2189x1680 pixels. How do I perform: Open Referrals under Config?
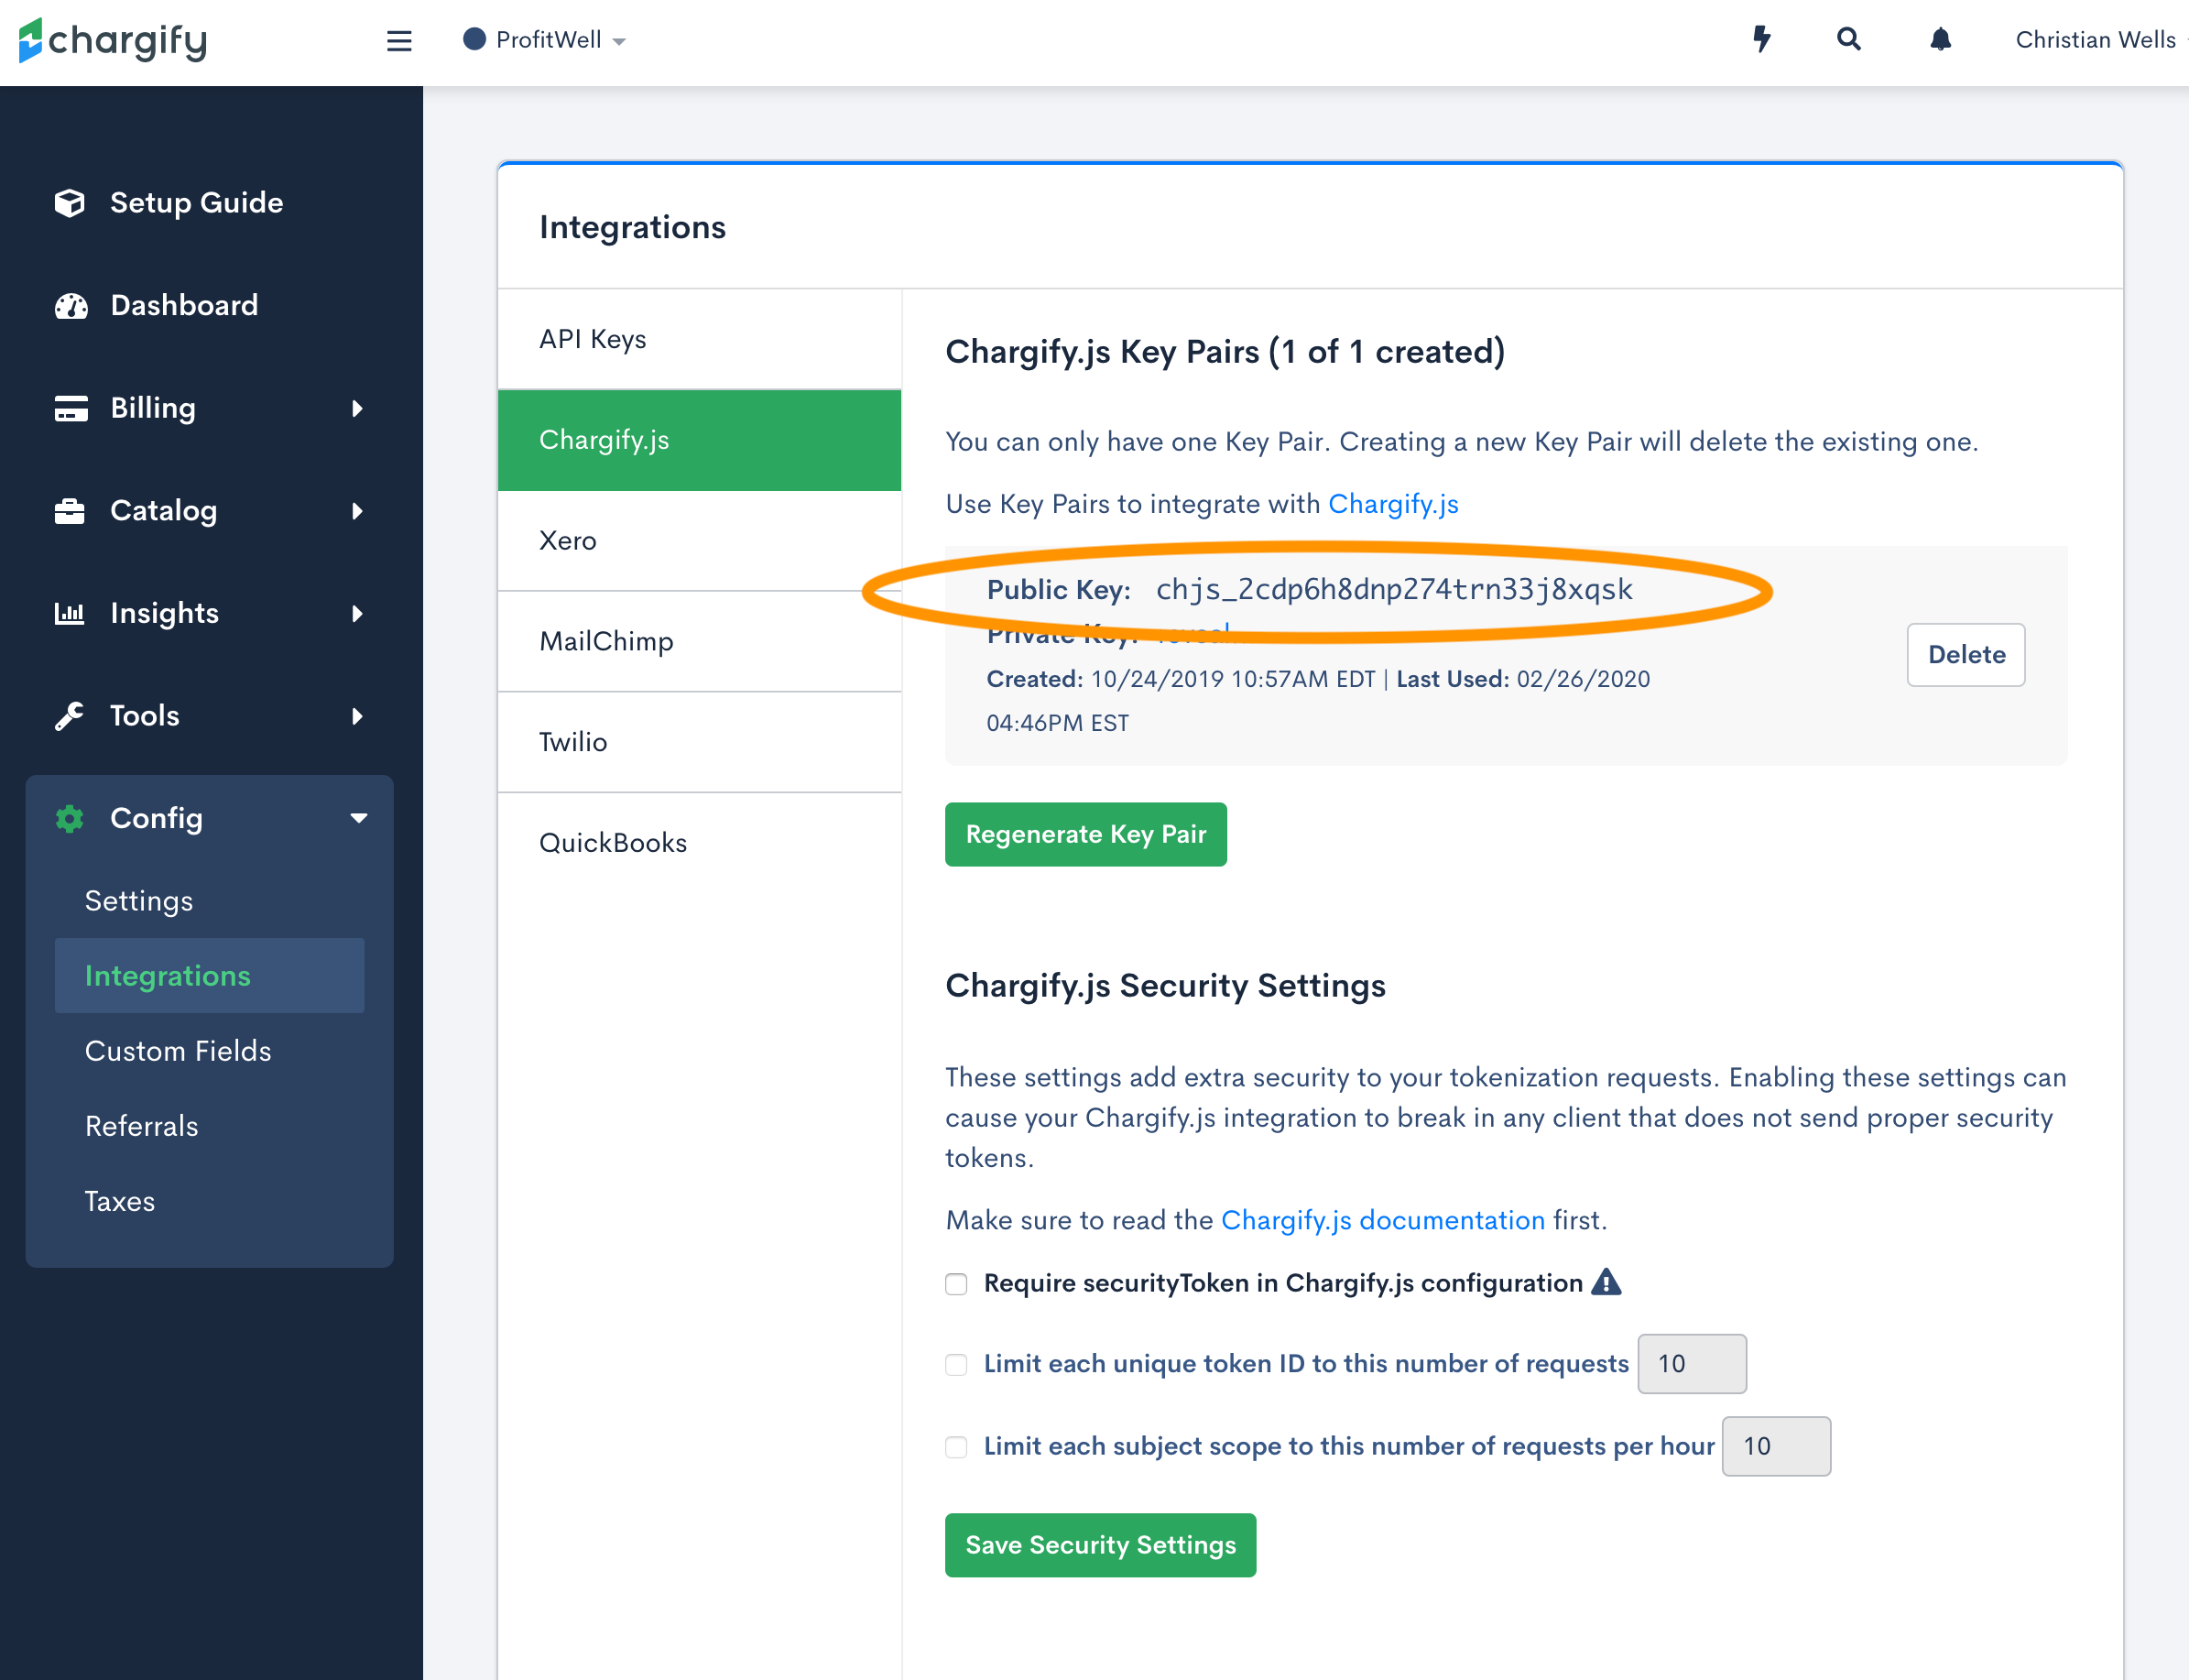[x=142, y=1126]
